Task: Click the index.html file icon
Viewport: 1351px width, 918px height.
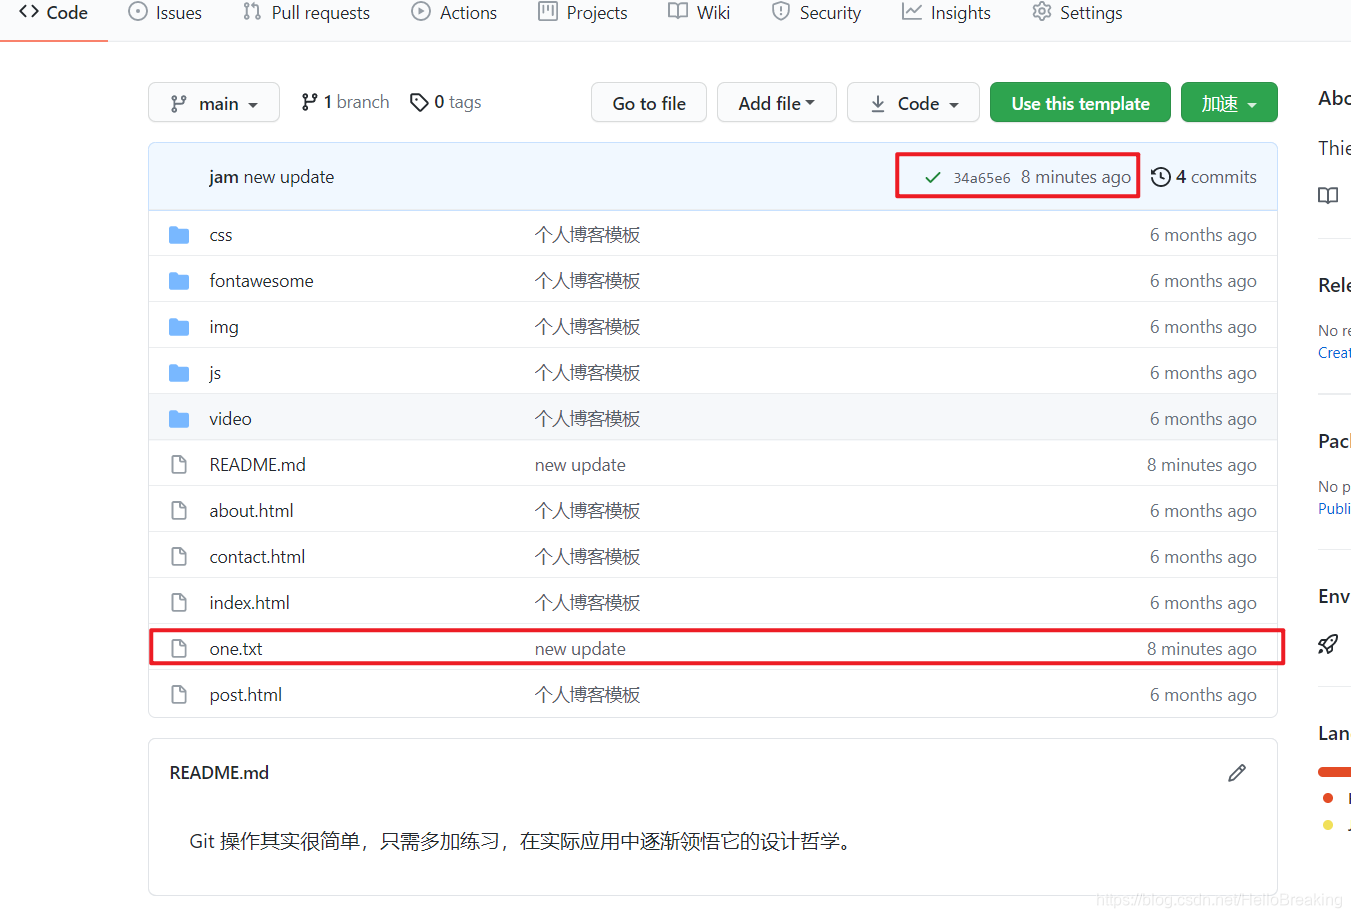Action: [179, 603]
